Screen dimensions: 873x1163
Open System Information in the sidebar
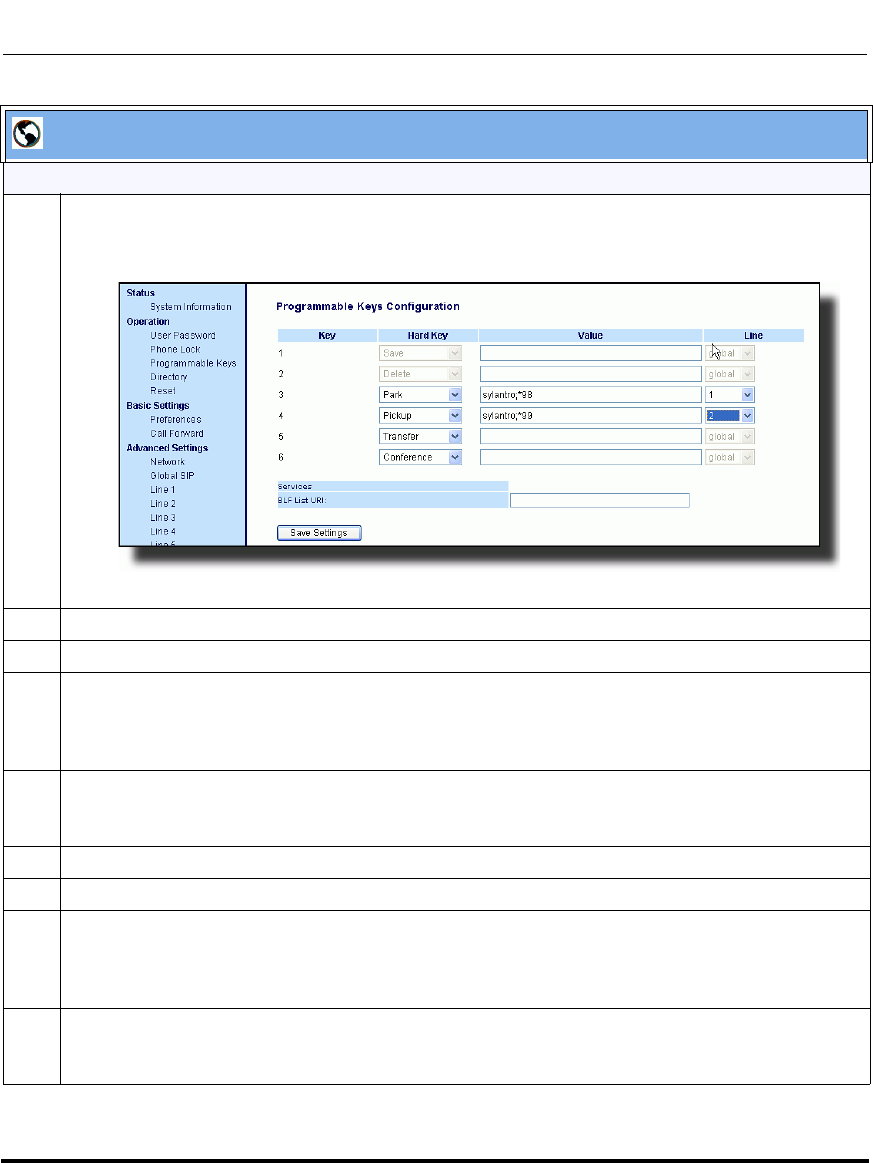pos(191,307)
